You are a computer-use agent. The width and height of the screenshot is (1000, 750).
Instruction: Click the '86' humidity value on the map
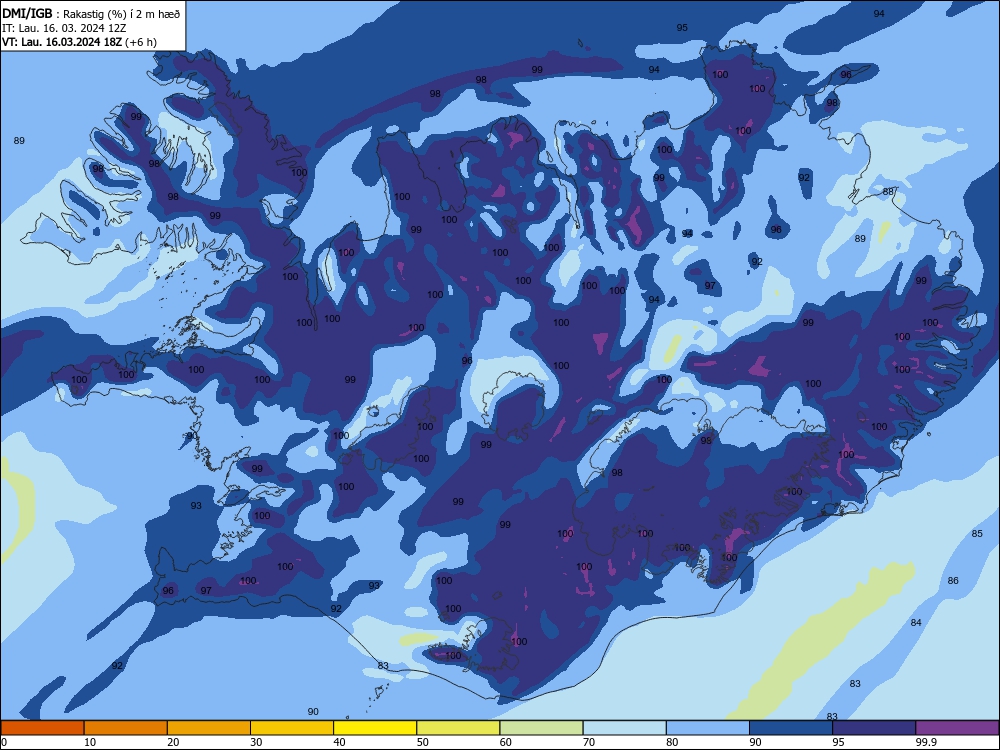pos(953,581)
